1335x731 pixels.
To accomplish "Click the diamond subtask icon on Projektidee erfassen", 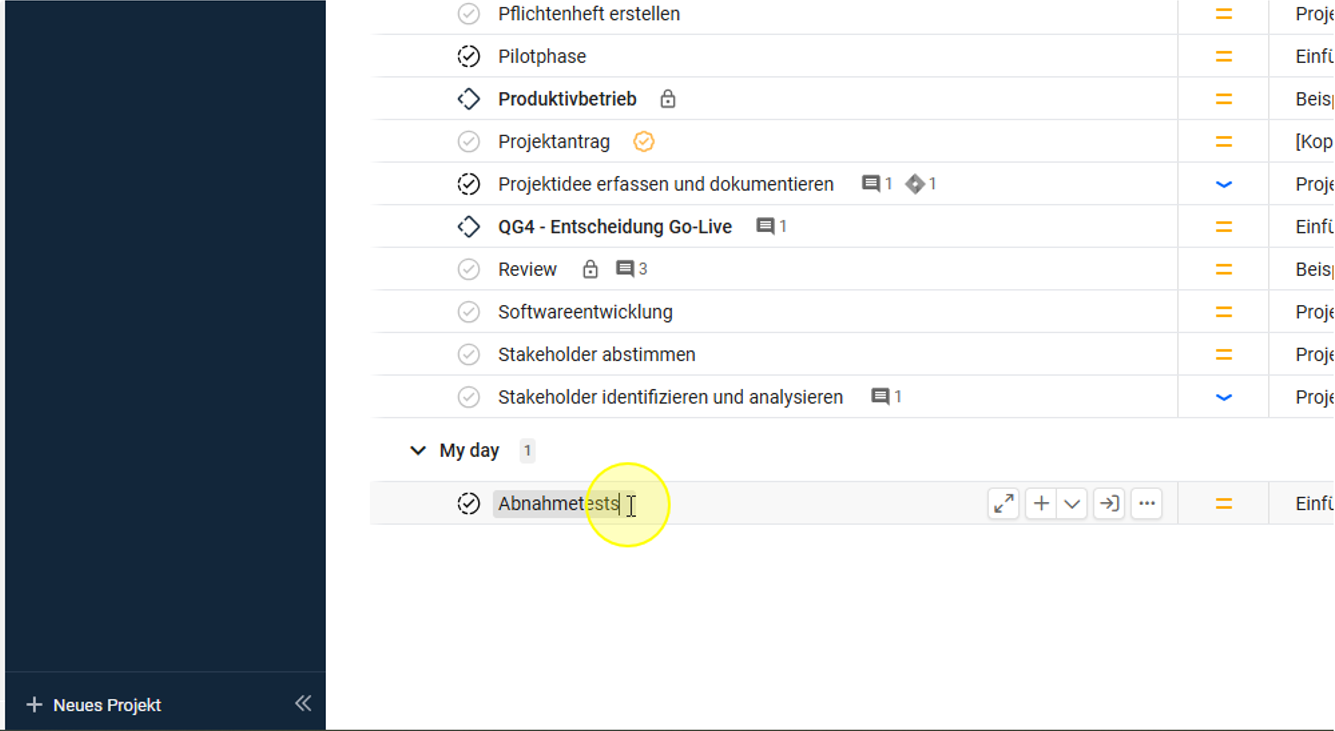I will 915,184.
